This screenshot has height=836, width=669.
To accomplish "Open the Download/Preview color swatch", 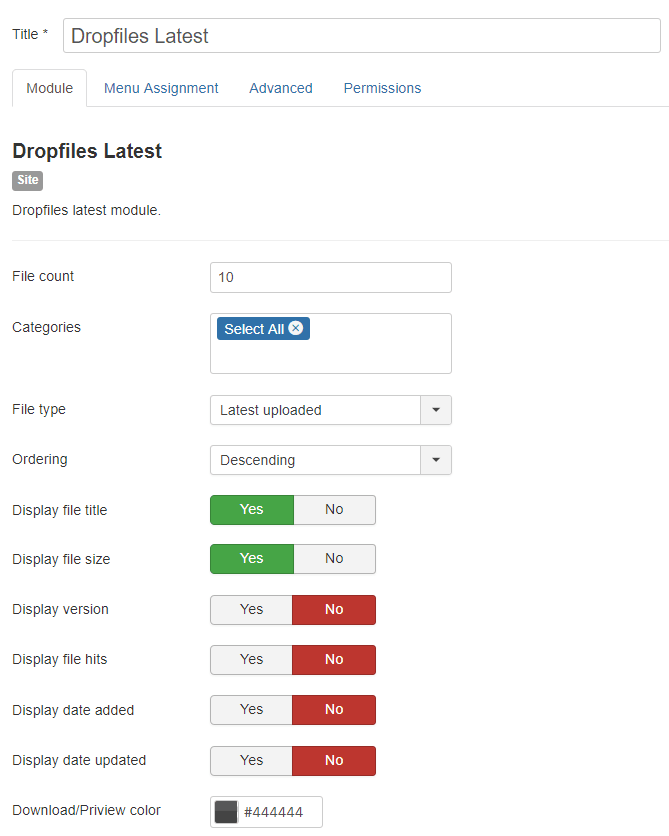I will pos(226,812).
